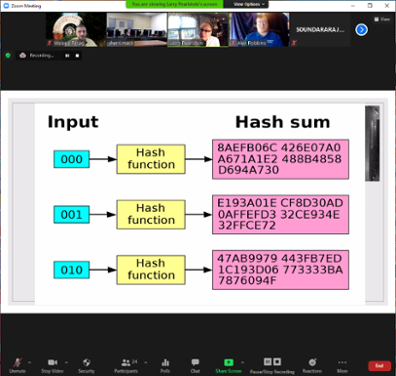This screenshot has width=396, height=376.
Task: Click the green encryption shield icon
Action: (8, 55)
